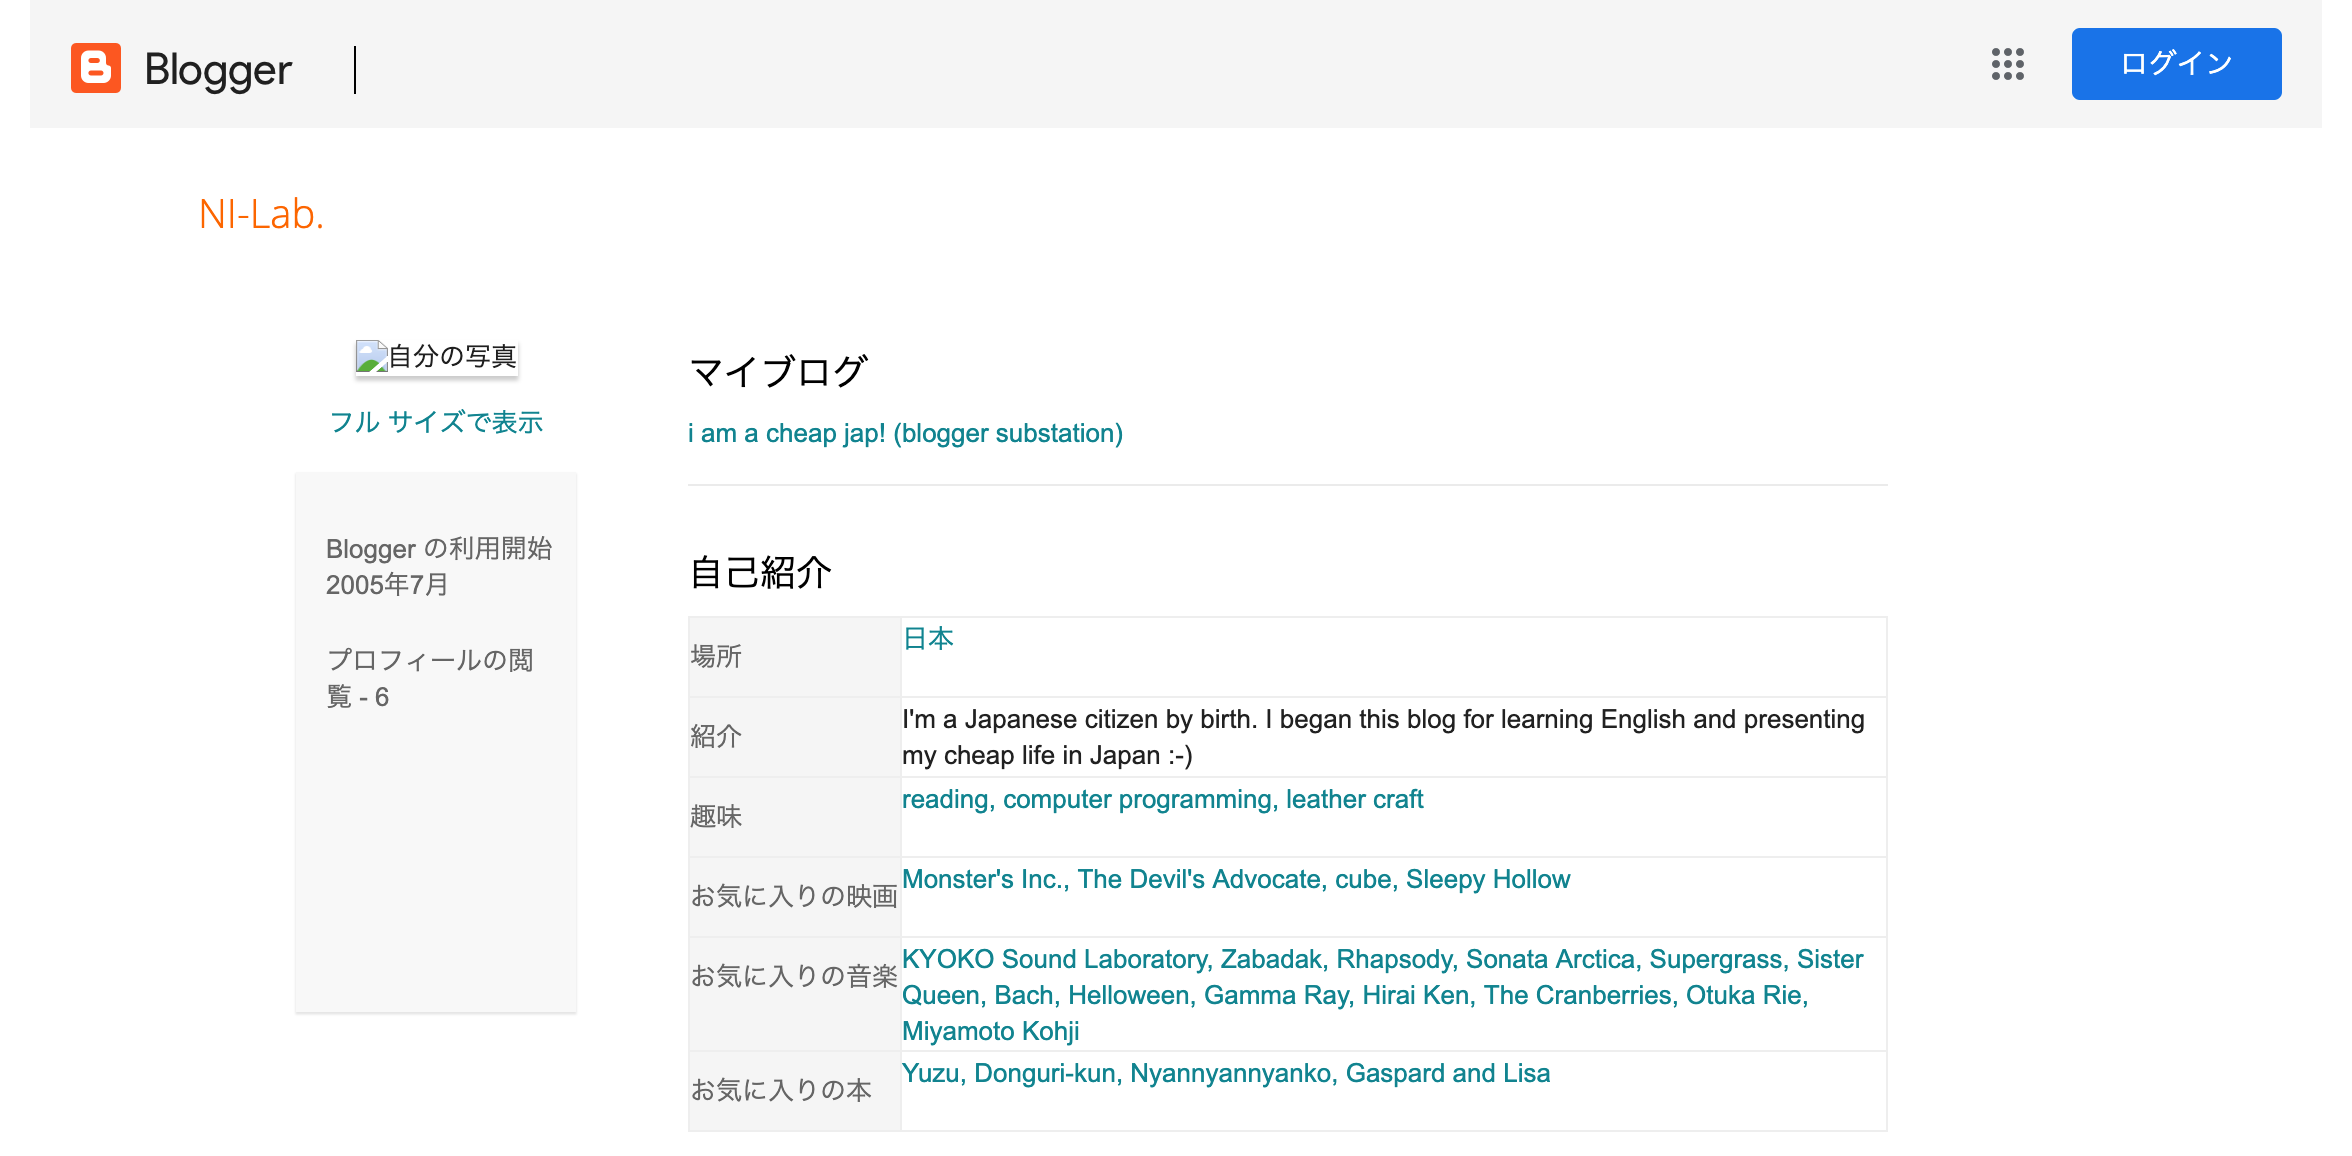Click the cube movie link
Image resolution: width=2352 pixels, height=1156 pixels.
1363,879
